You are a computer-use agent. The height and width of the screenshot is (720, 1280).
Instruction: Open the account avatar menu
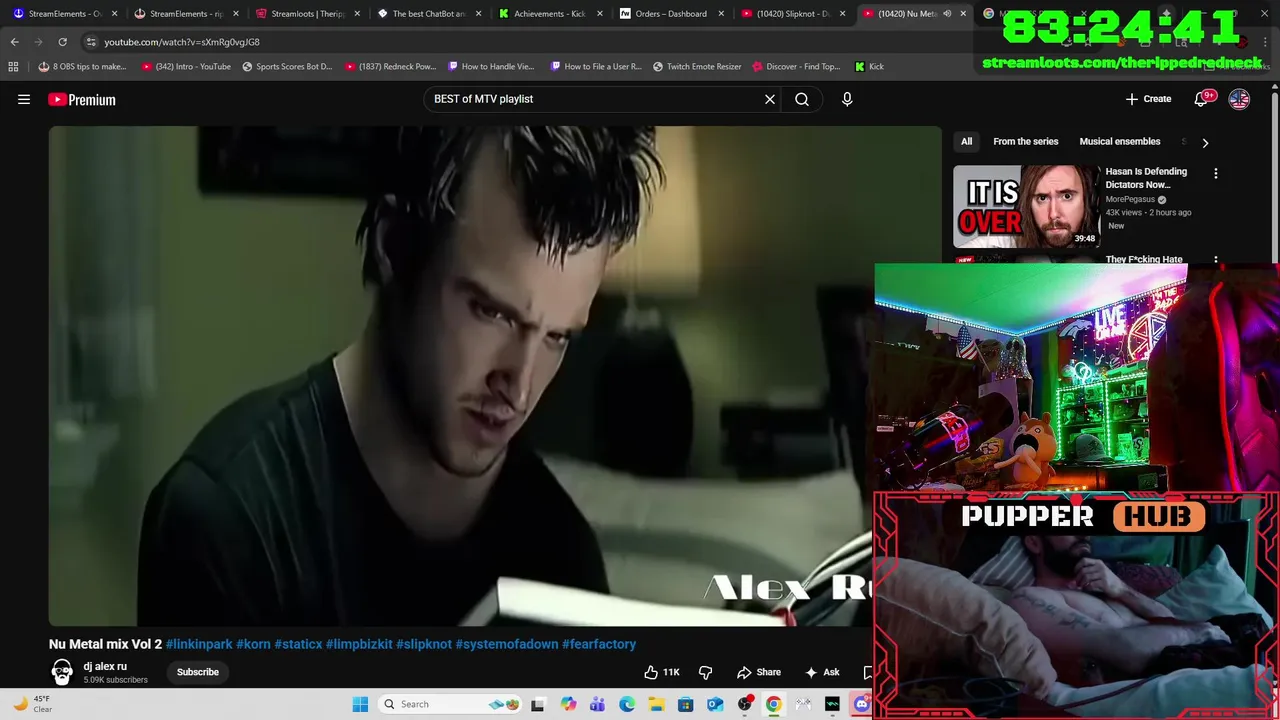tap(1239, 99)
